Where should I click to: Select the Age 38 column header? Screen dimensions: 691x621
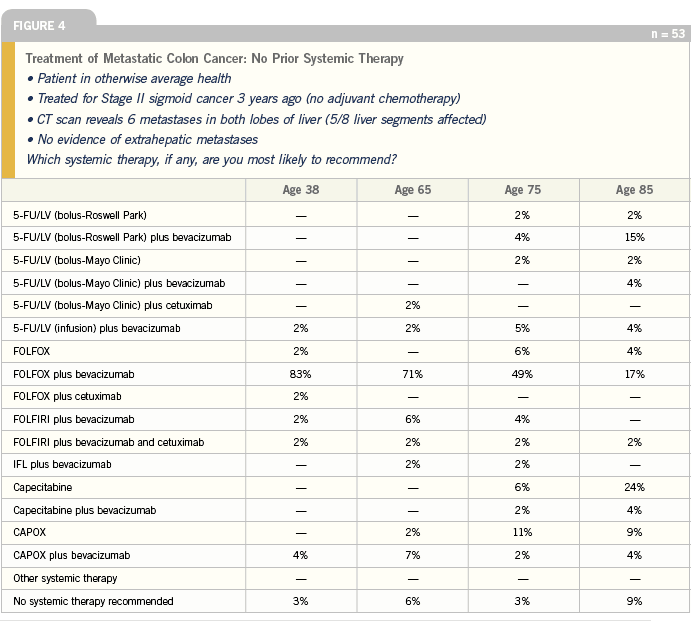tap(301, 190)
